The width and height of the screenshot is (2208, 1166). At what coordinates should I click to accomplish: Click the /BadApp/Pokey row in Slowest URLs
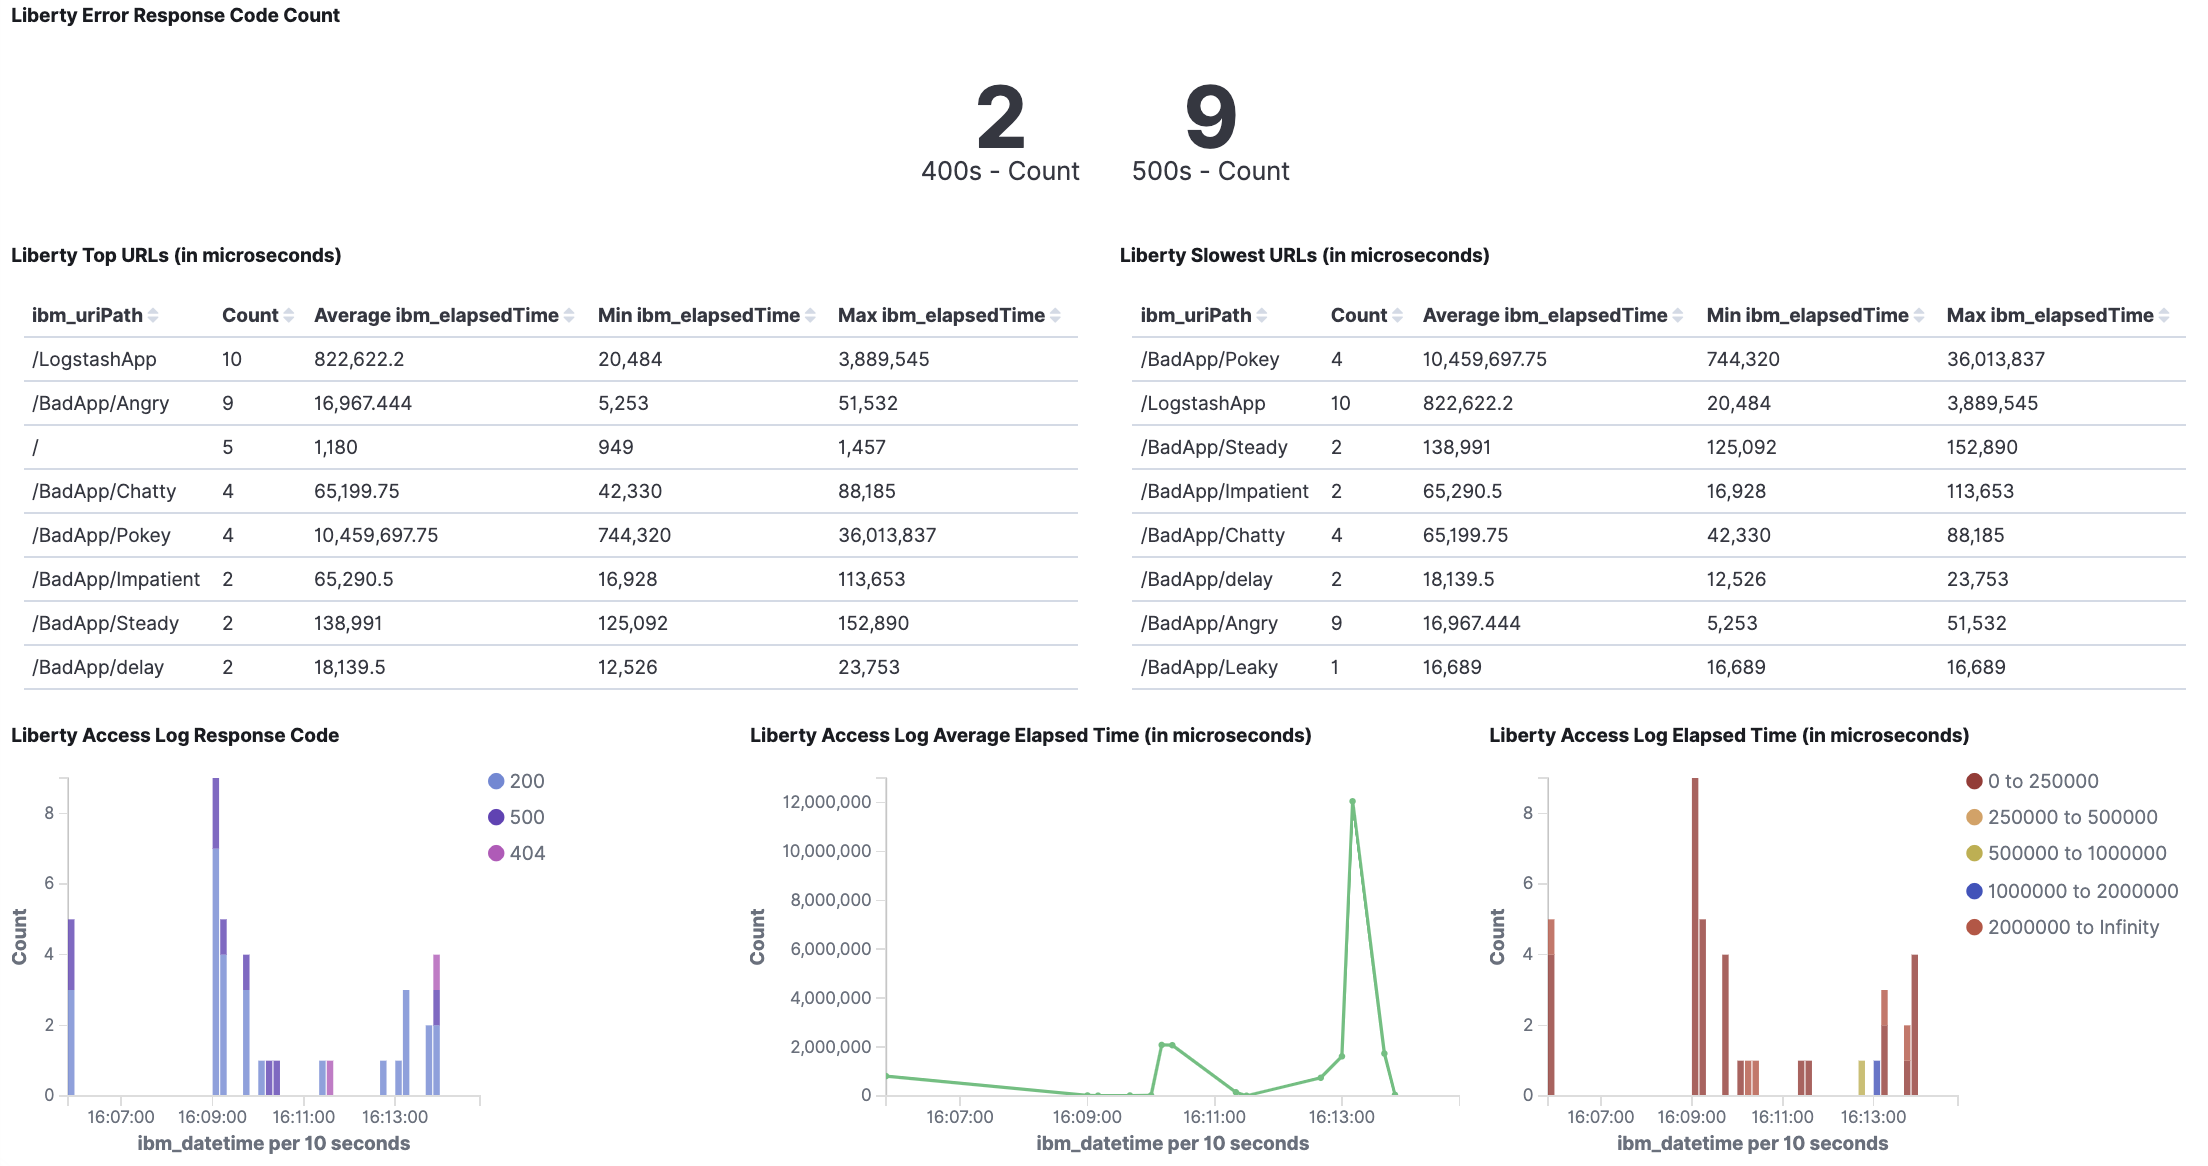click(x=1209, y=360)
